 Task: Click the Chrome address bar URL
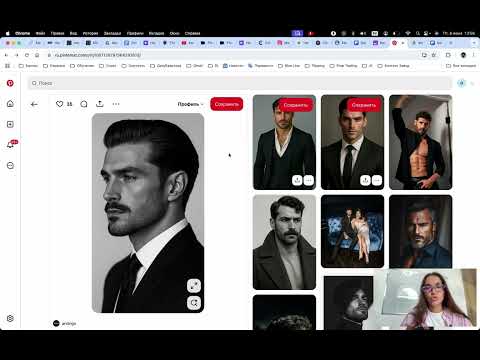[x=98, y=55]
